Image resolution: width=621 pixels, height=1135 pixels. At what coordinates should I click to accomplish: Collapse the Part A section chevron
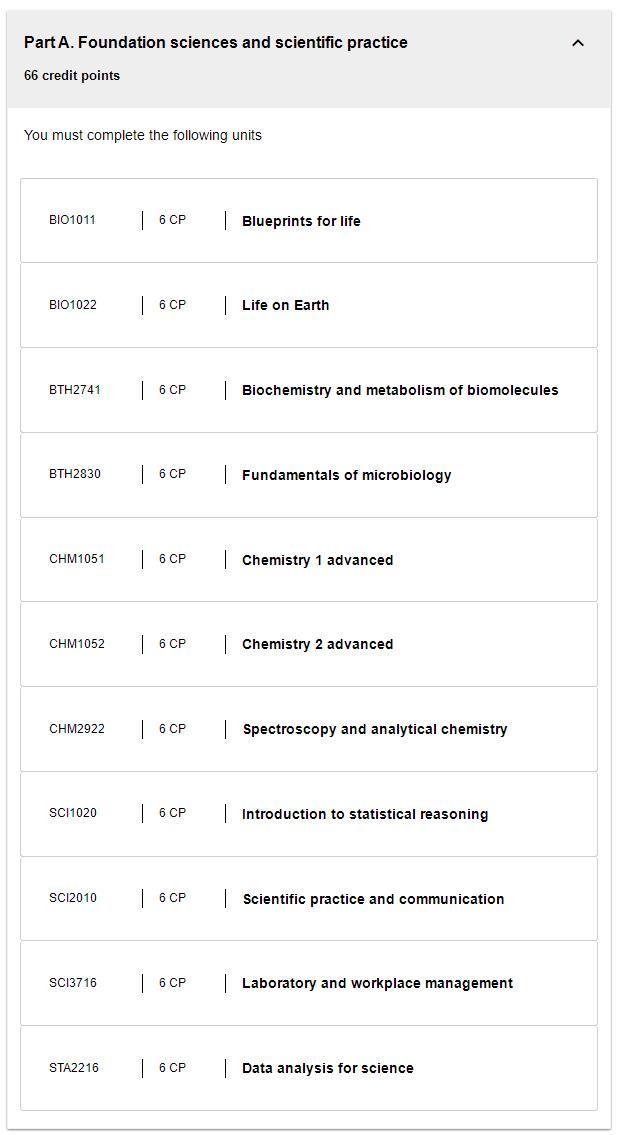pyautogui.click(x=578, y=43)
